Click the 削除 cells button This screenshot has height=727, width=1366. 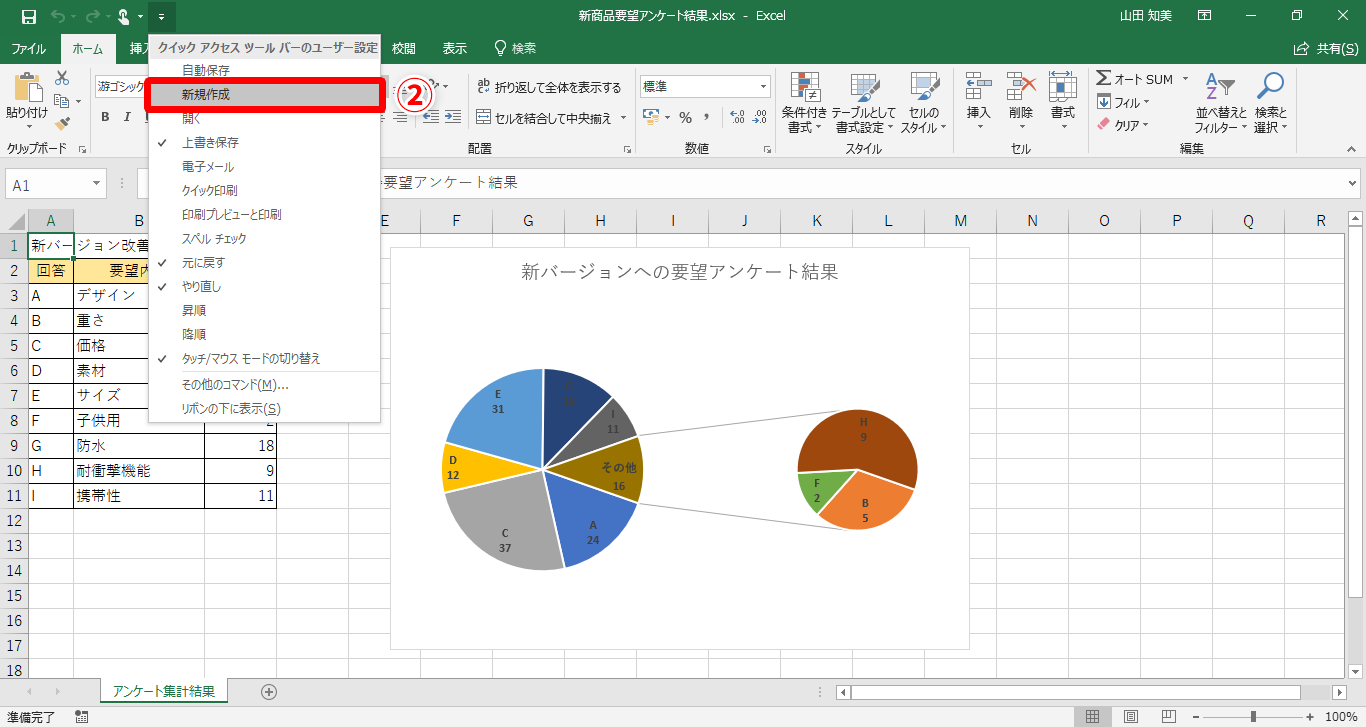click(x=1021, y=102)
